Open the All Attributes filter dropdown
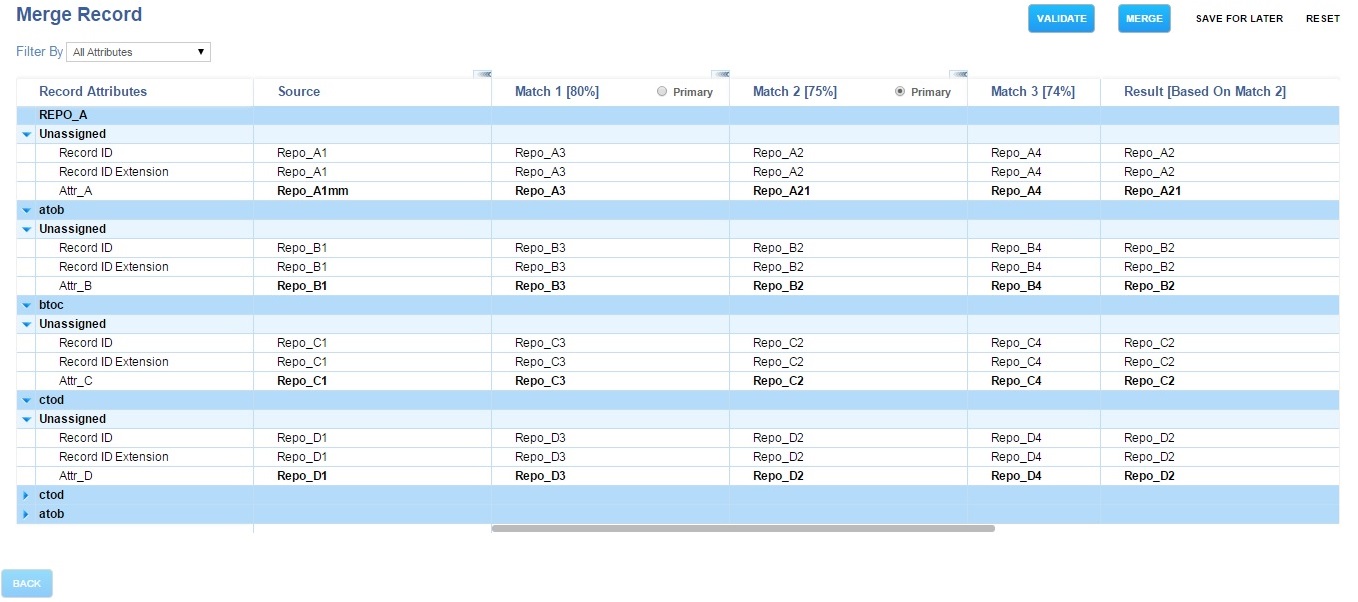 point(138,52)
